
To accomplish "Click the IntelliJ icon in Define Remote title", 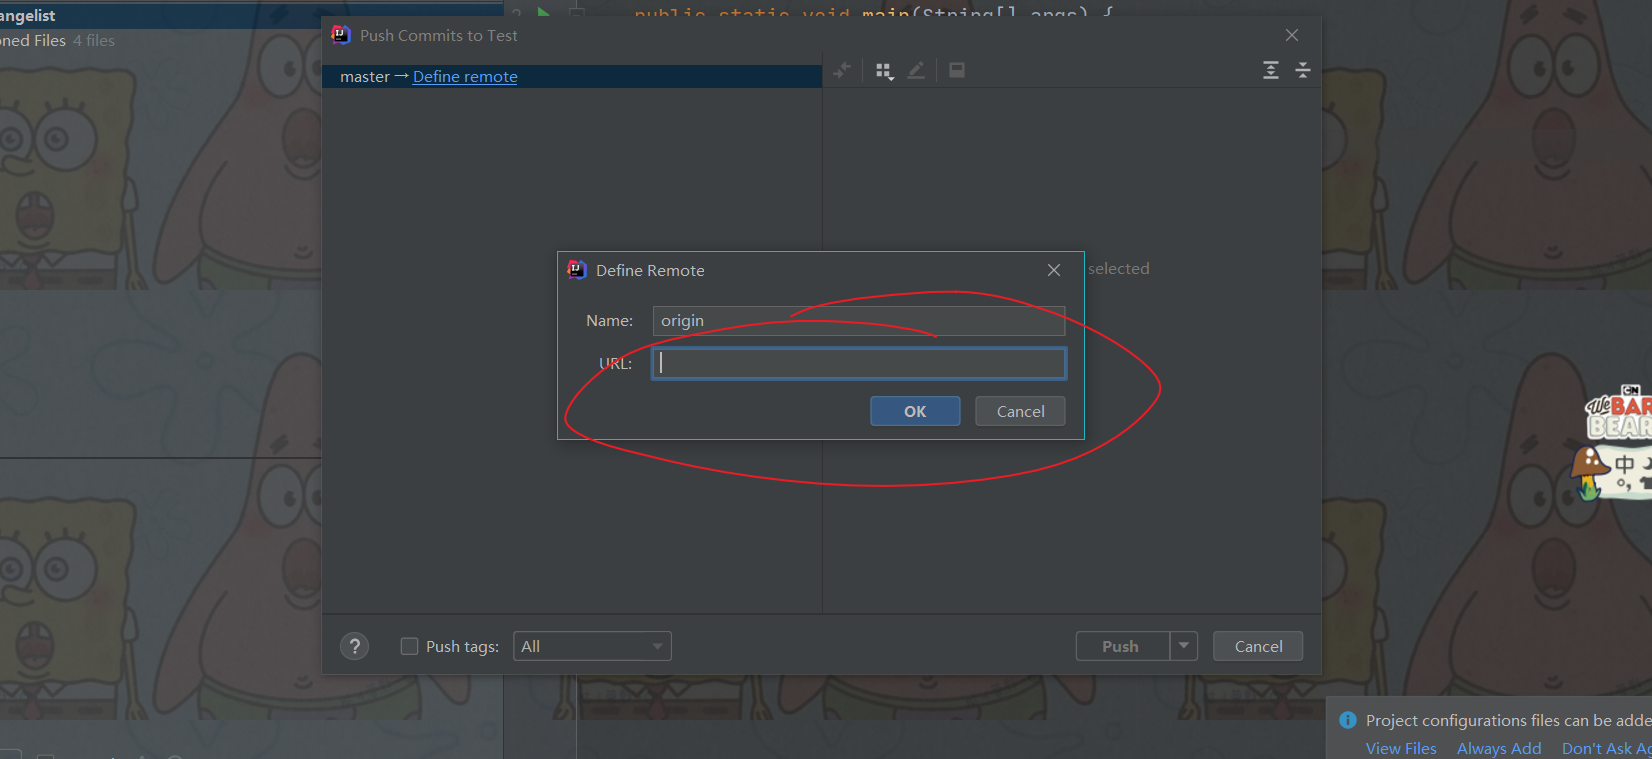I will pyautogui.click(x=577, y=270).
